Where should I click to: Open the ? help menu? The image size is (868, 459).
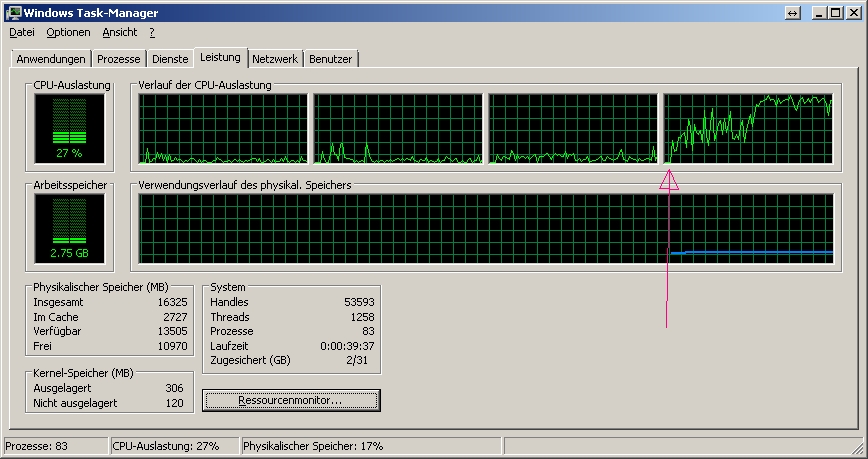(152, 32)
